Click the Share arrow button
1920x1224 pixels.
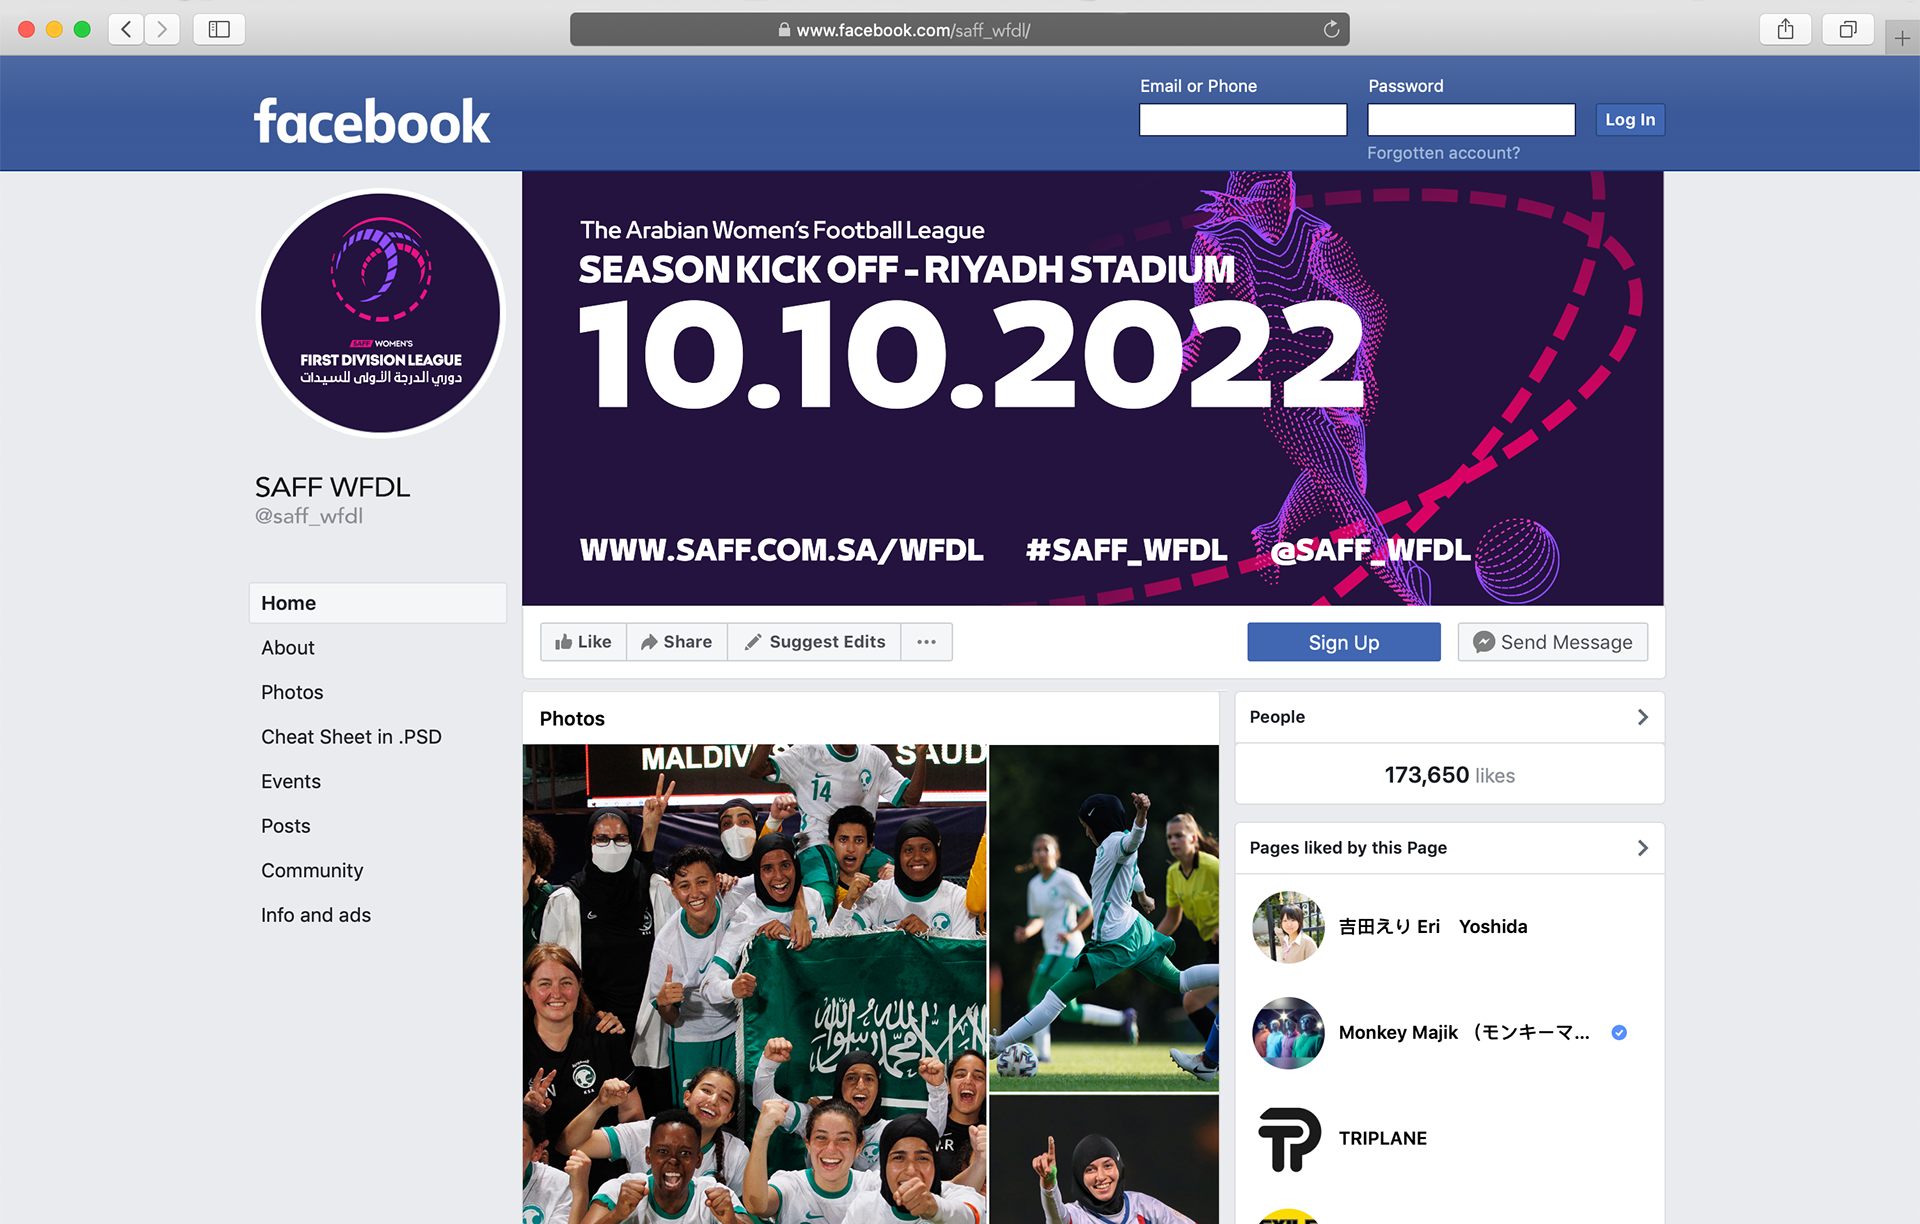pyautogui.click(x=677, y=642)
